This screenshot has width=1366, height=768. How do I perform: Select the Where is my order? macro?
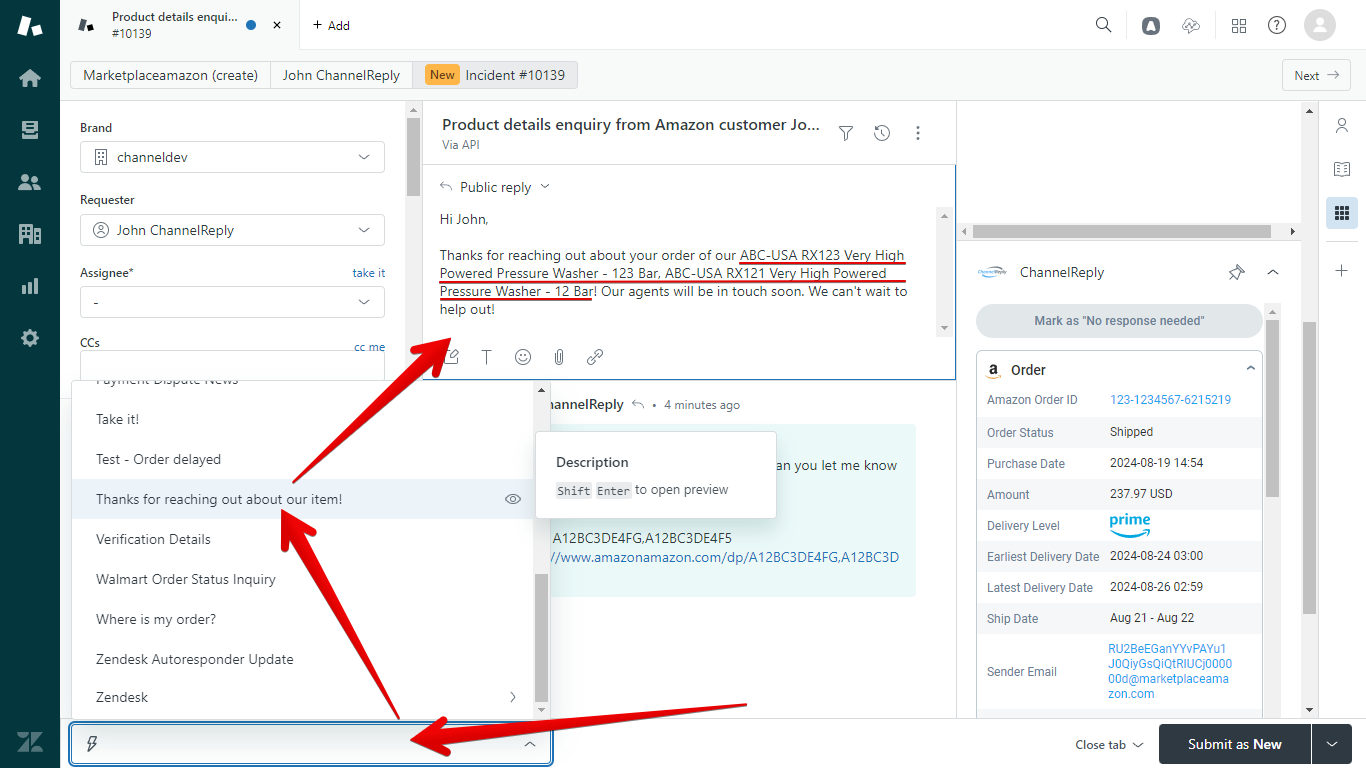(x=303, y=619)
